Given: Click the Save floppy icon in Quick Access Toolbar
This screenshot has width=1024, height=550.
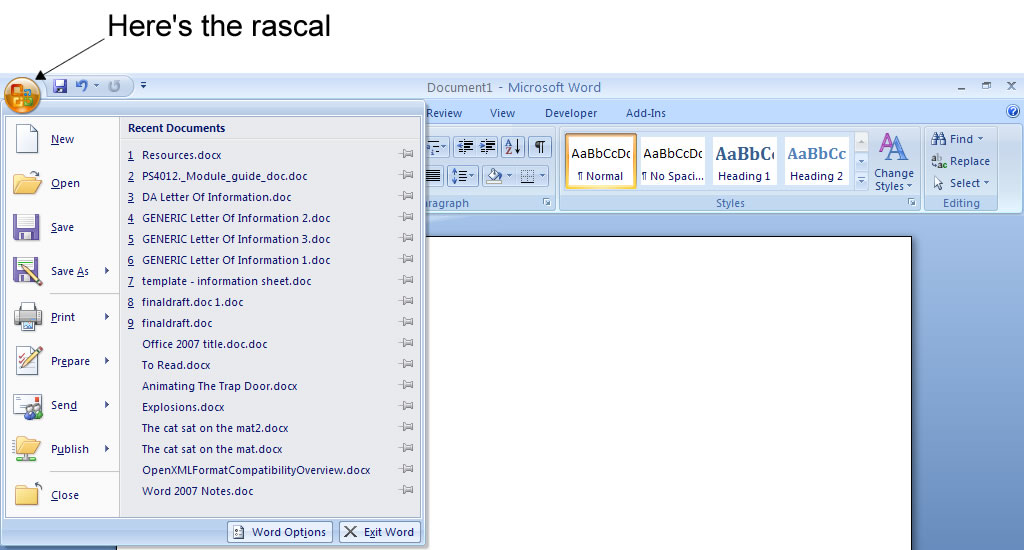Looking at the screenshot, I should (60, 86).
